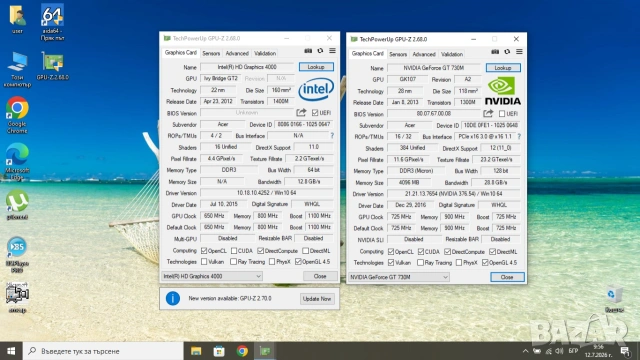
Task: Open Microsoft Store from taskbar
Action: click(219, 351)
